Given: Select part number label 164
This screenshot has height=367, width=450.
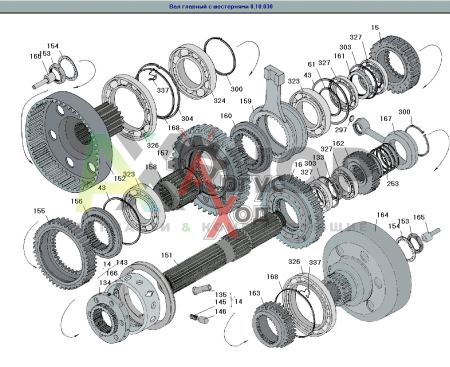Looking at the screenshot, I should pos(382,215).
